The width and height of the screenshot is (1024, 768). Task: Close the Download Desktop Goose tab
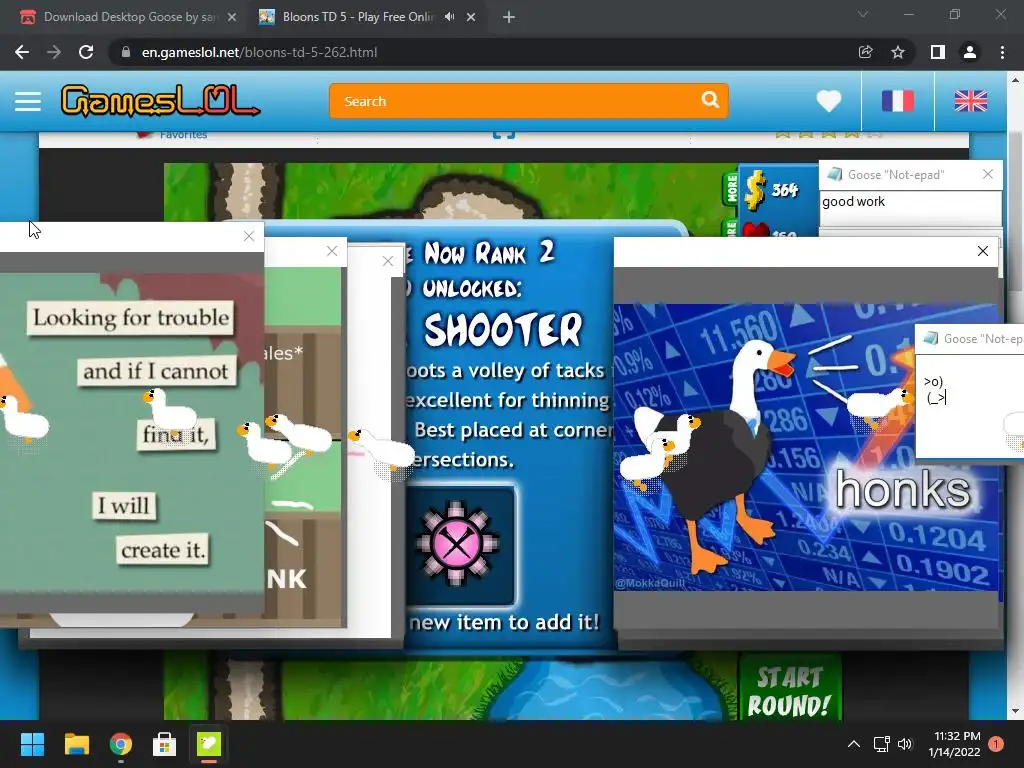click(x=232, y=17)
